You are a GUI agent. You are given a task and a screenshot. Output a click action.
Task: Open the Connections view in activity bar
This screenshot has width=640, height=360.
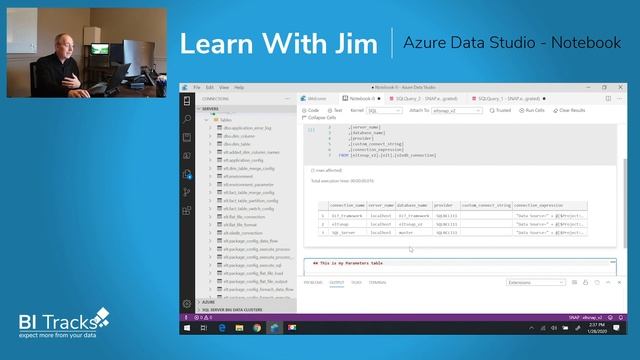click(x=187, y=101)
